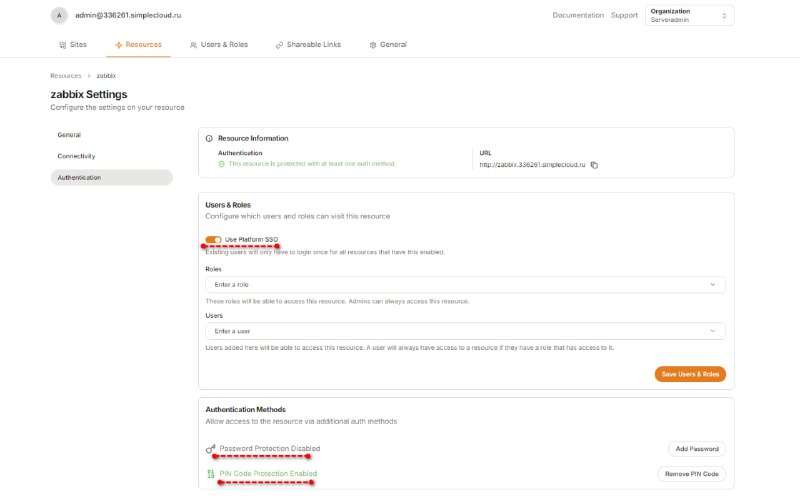
Task: Switch to the Resources tab
Action: 138,45
